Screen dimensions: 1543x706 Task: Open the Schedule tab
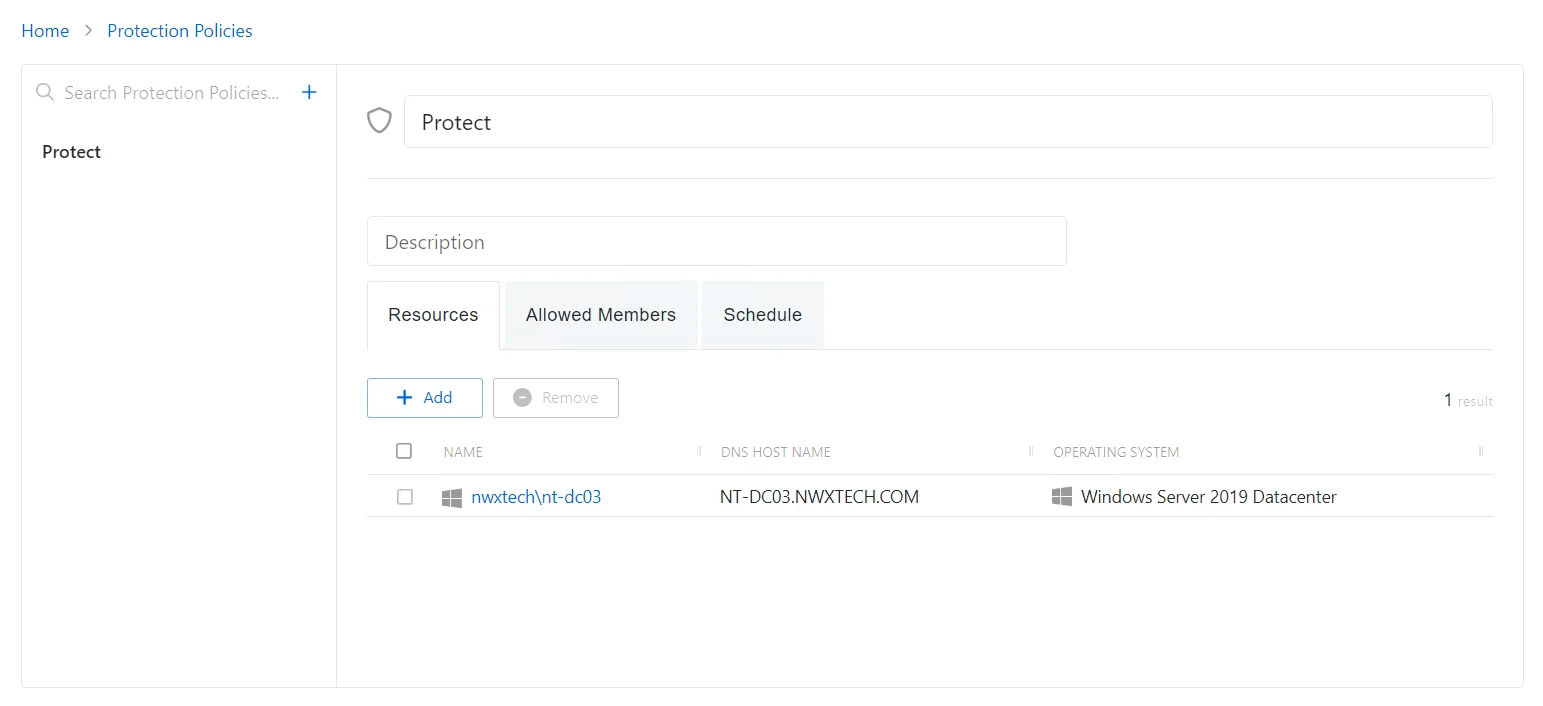point(763,315)
